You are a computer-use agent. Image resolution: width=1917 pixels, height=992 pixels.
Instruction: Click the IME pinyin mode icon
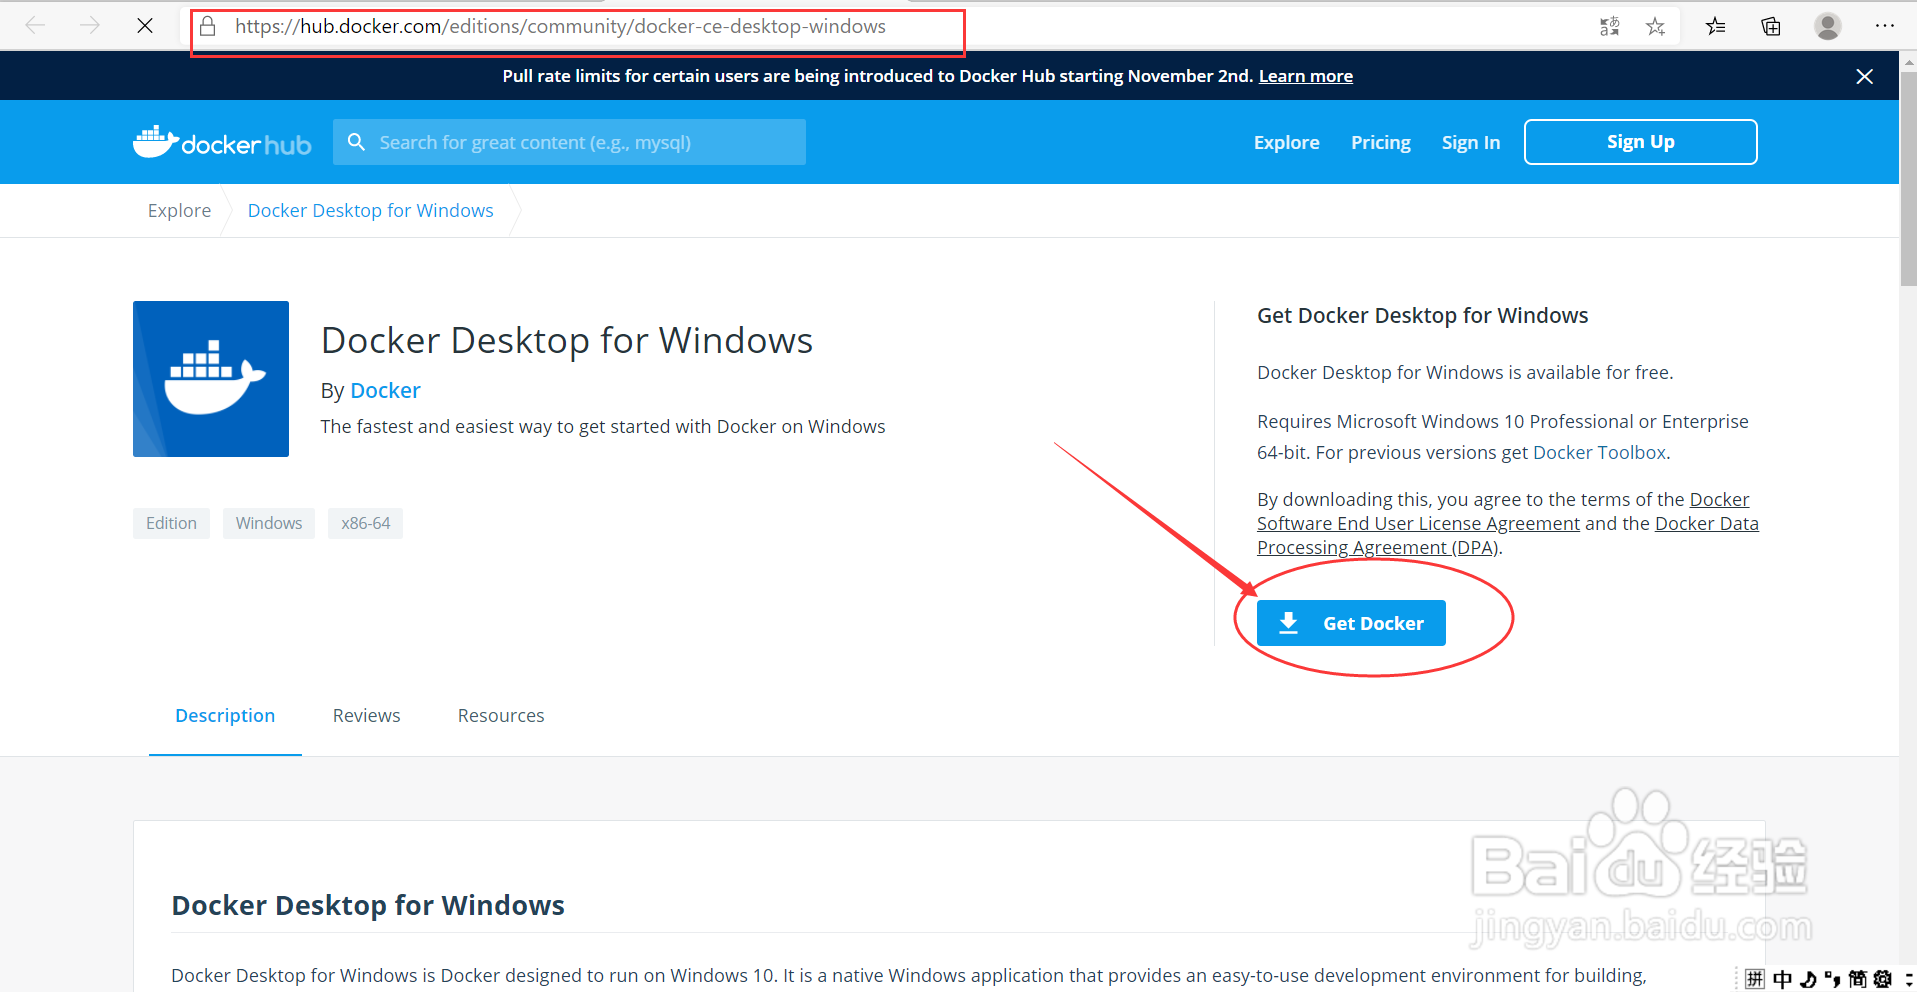tap(1755, 979)
